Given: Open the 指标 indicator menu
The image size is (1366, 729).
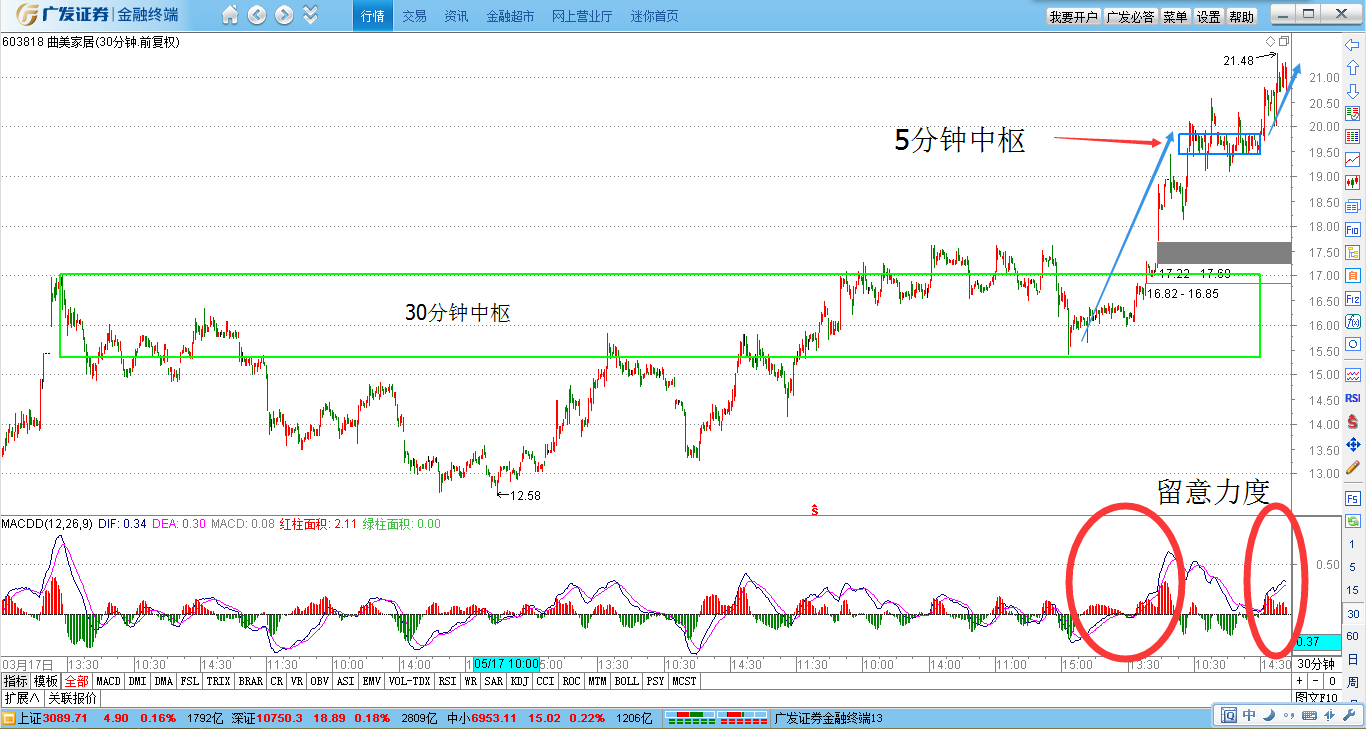Looking at the screenshot, I should (16, 681).
